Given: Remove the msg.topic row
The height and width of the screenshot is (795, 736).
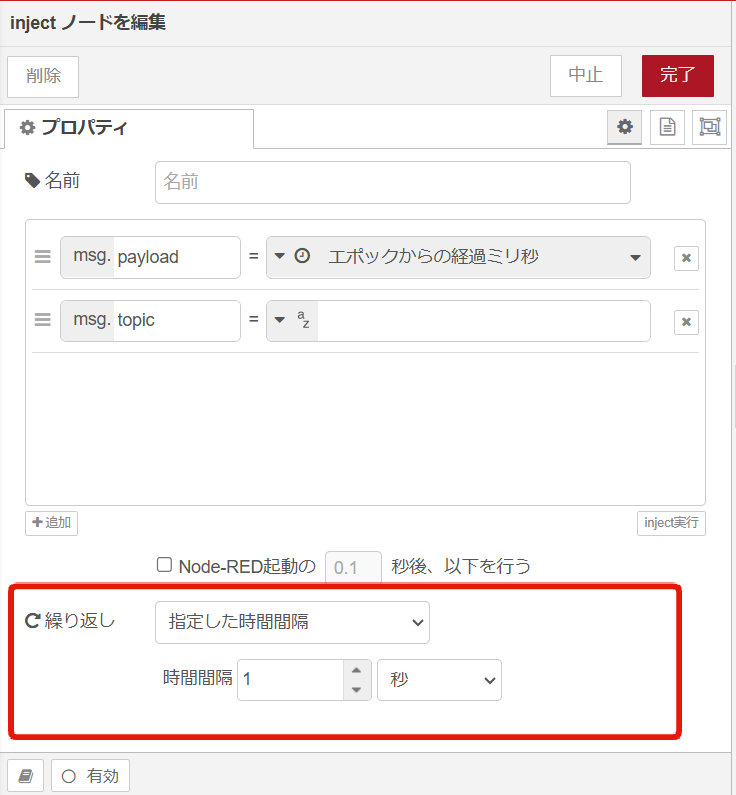Looking at the screenshot, I should 686,322.
